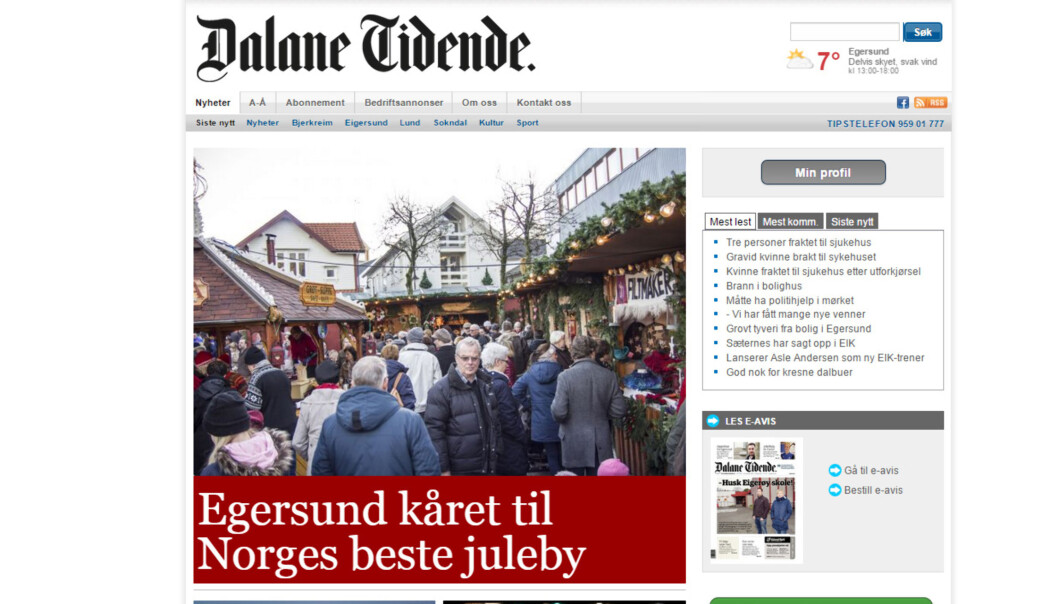Viewport: 1058px width, 604px height.
Task: Open the e-avis front page thumbnail
Action: [x=756, y=500]
